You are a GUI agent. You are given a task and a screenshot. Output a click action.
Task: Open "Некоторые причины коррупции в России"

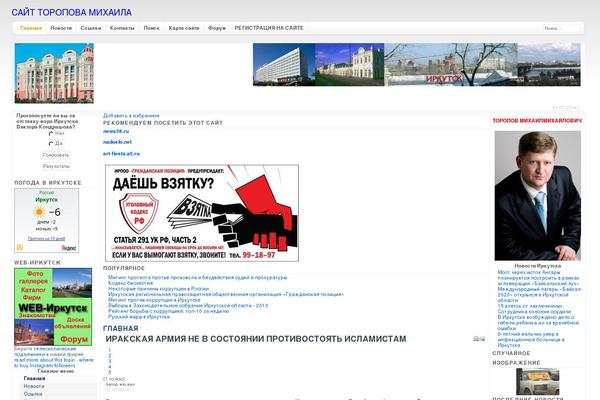158,289
